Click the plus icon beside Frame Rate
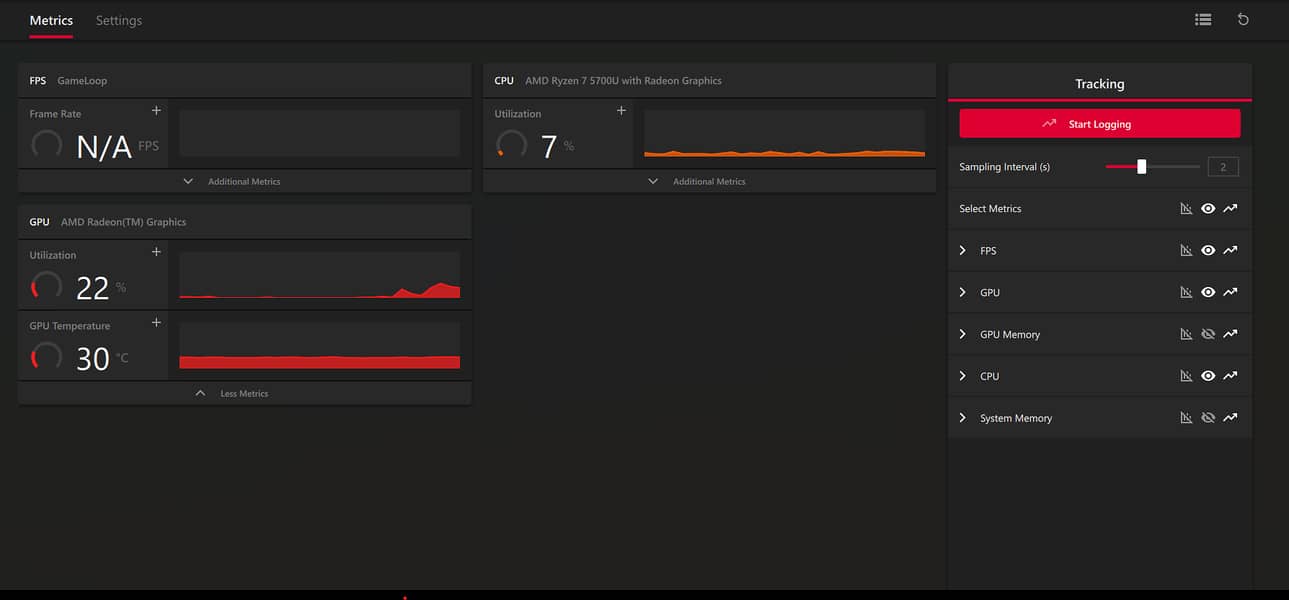 (x=156, y=111)
